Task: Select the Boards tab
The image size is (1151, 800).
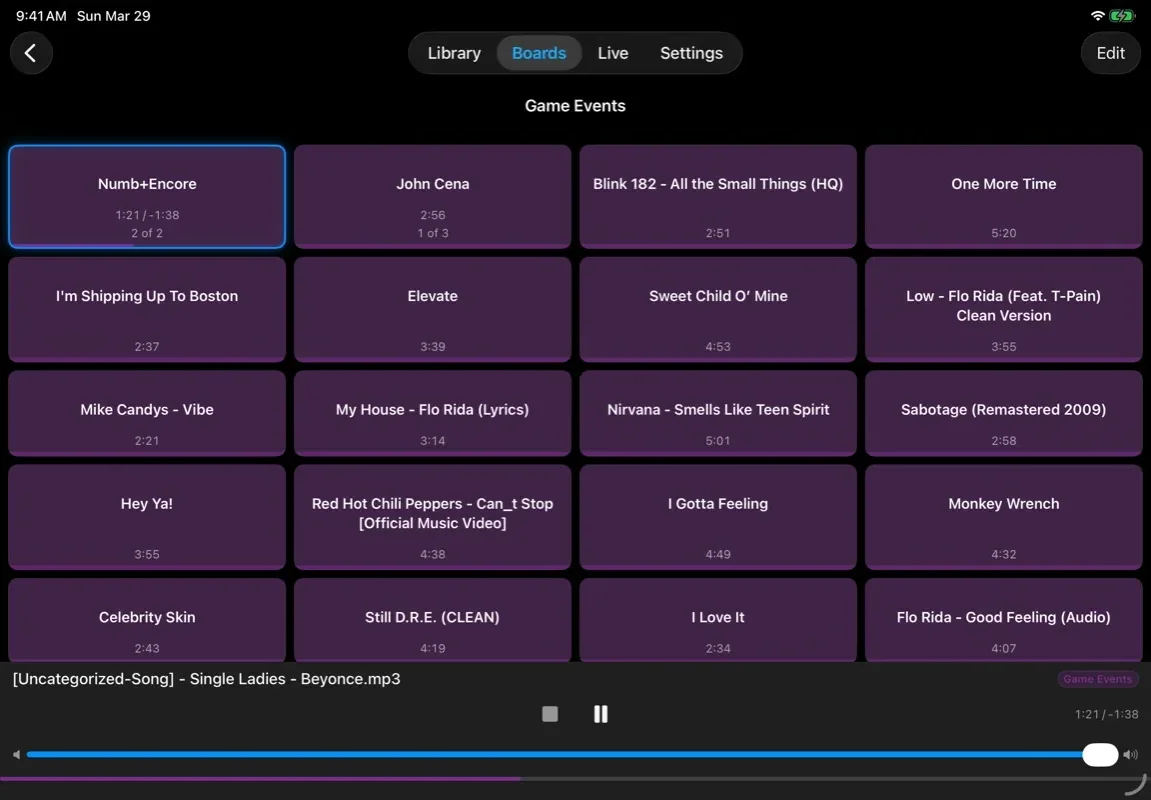Action: click(539, 52)
